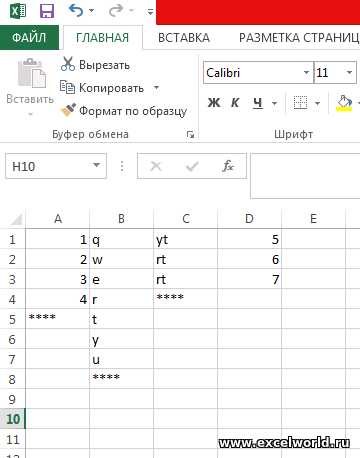Viewport: 360px width, 458px height.
Task: Customize the Quick Access Toolbar
Action: pyautogui.click(x=150, y=12)
